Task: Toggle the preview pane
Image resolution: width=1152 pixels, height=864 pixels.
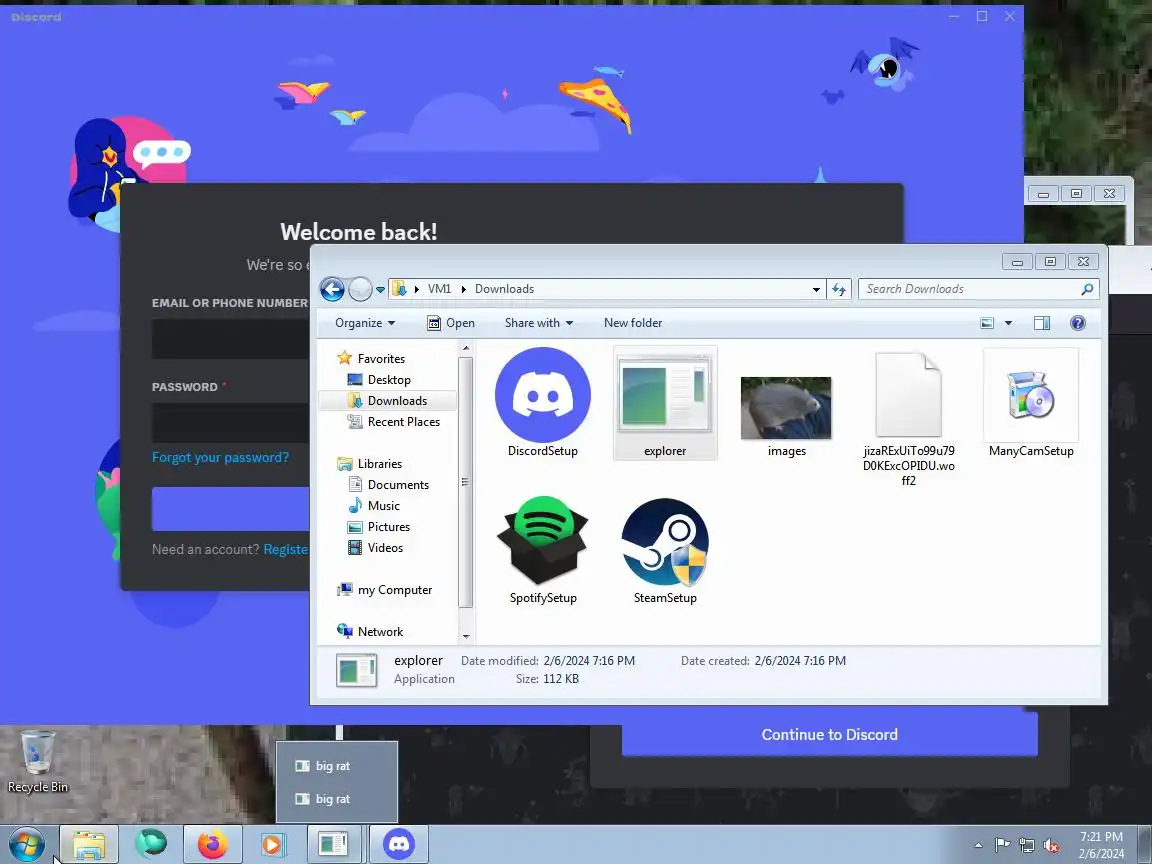Action: coord(1042,323)
